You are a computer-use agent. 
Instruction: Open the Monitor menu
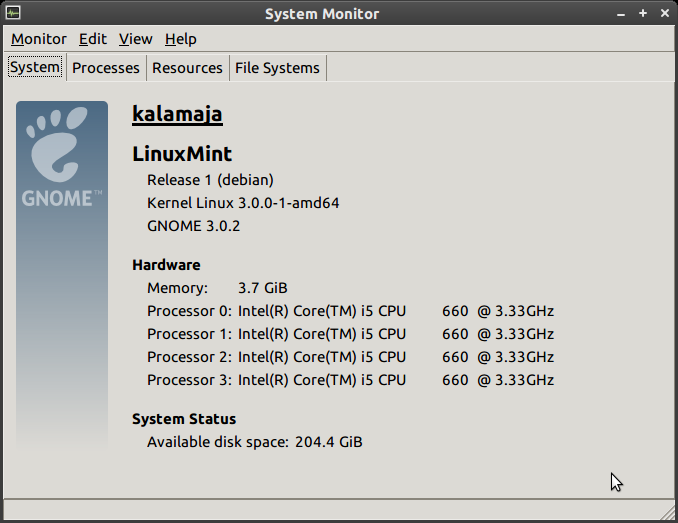click(39, 39)
